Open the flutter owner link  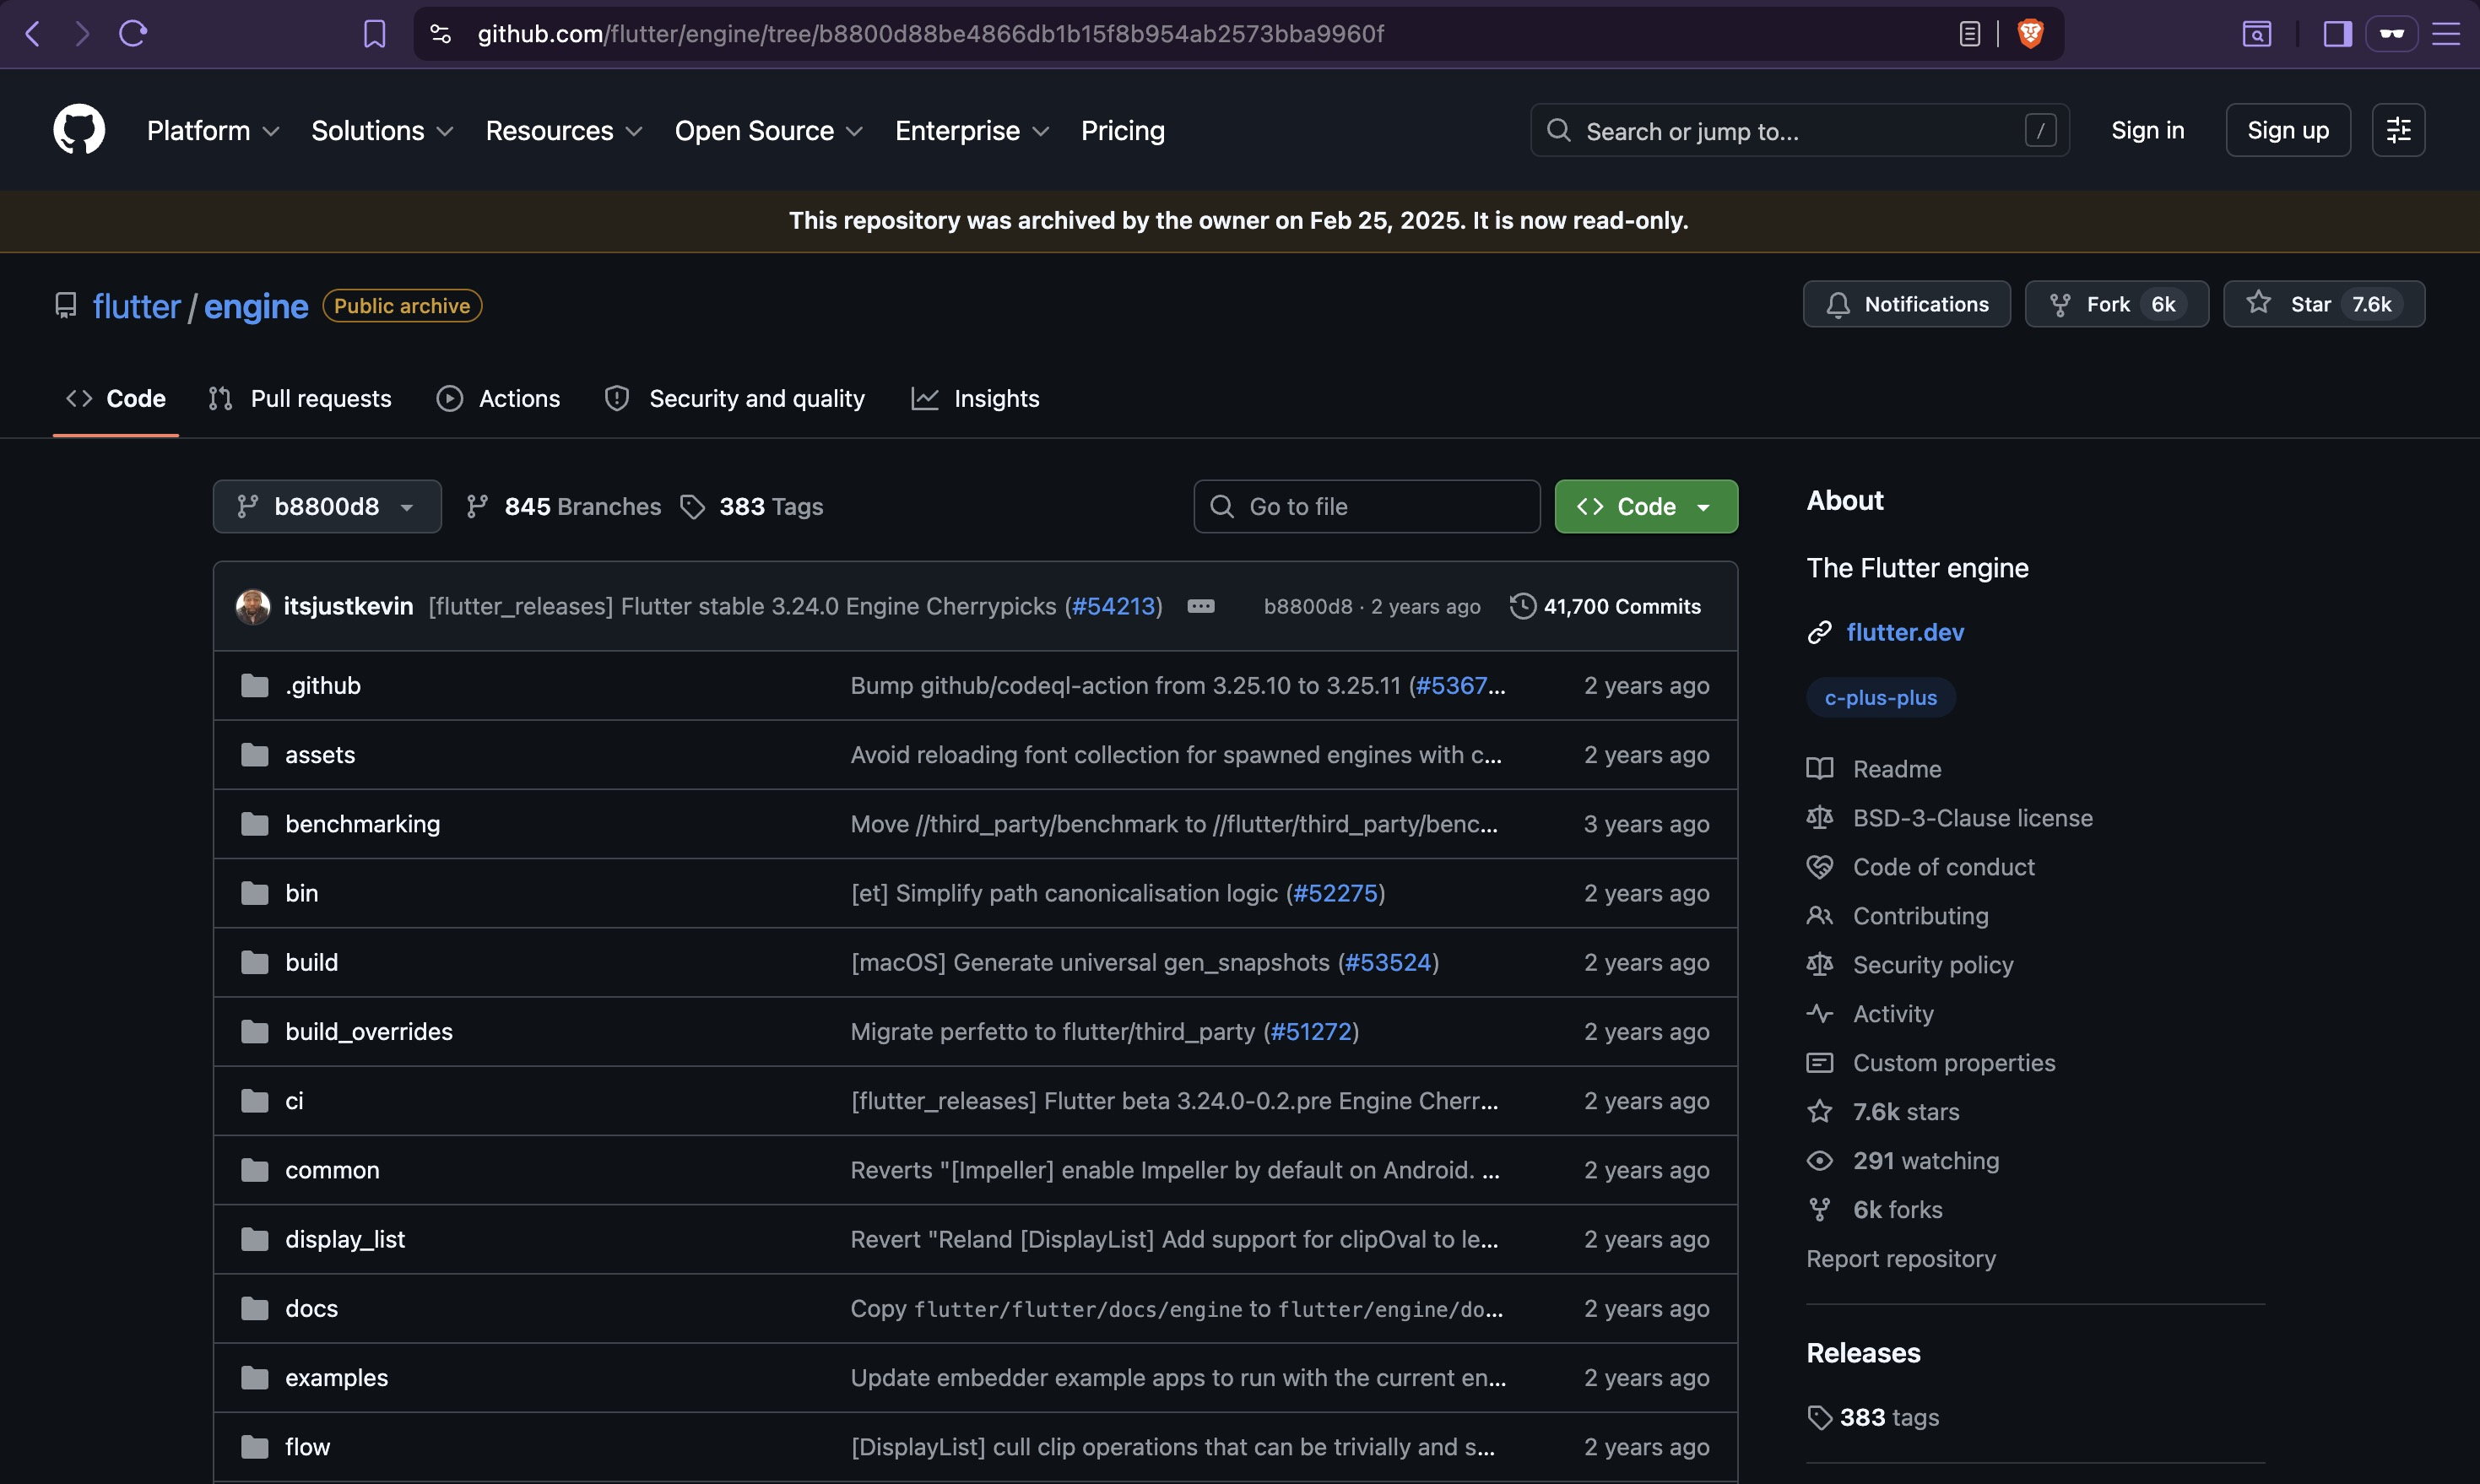pyautogui.click(x=136, y=306)
